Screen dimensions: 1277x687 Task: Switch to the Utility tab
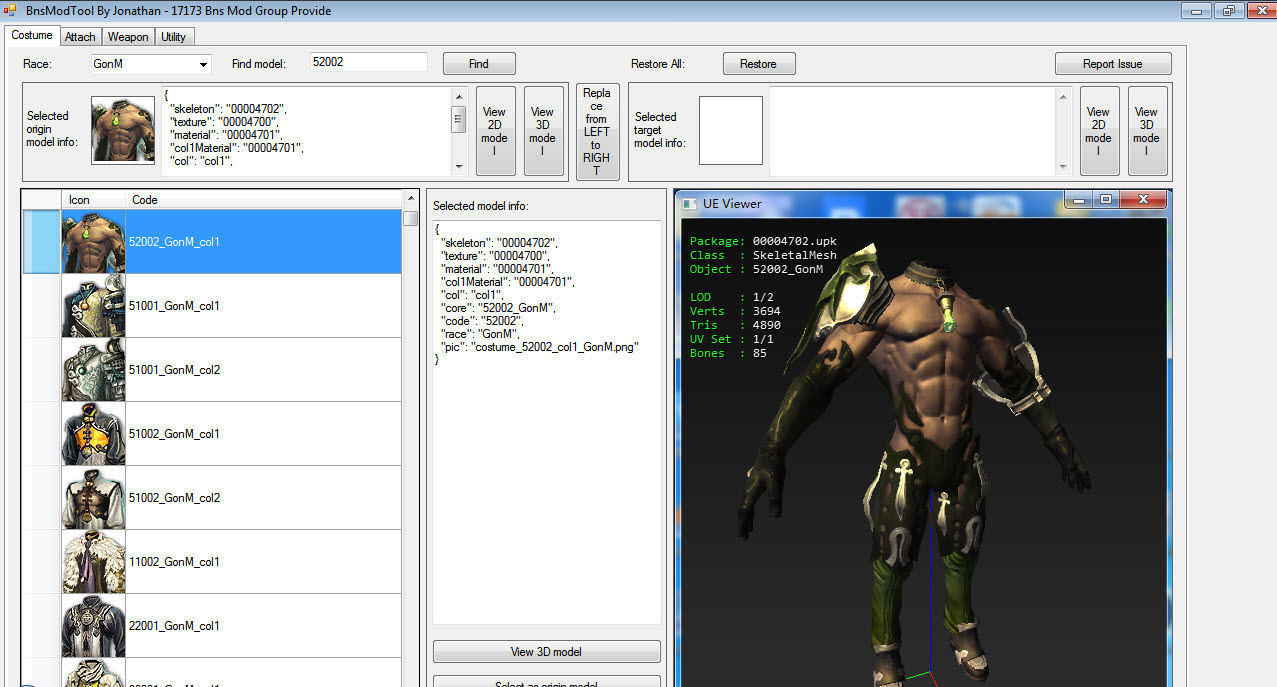point(174,37)
